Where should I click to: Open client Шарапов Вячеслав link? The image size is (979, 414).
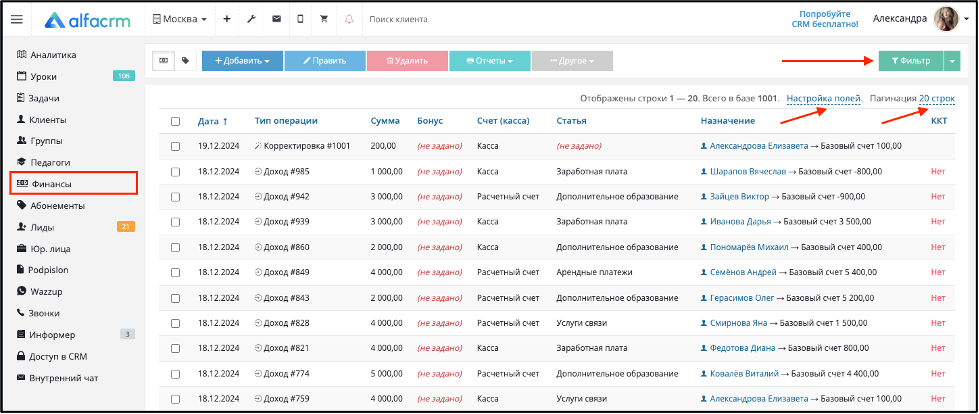click(x=739, y=172)
